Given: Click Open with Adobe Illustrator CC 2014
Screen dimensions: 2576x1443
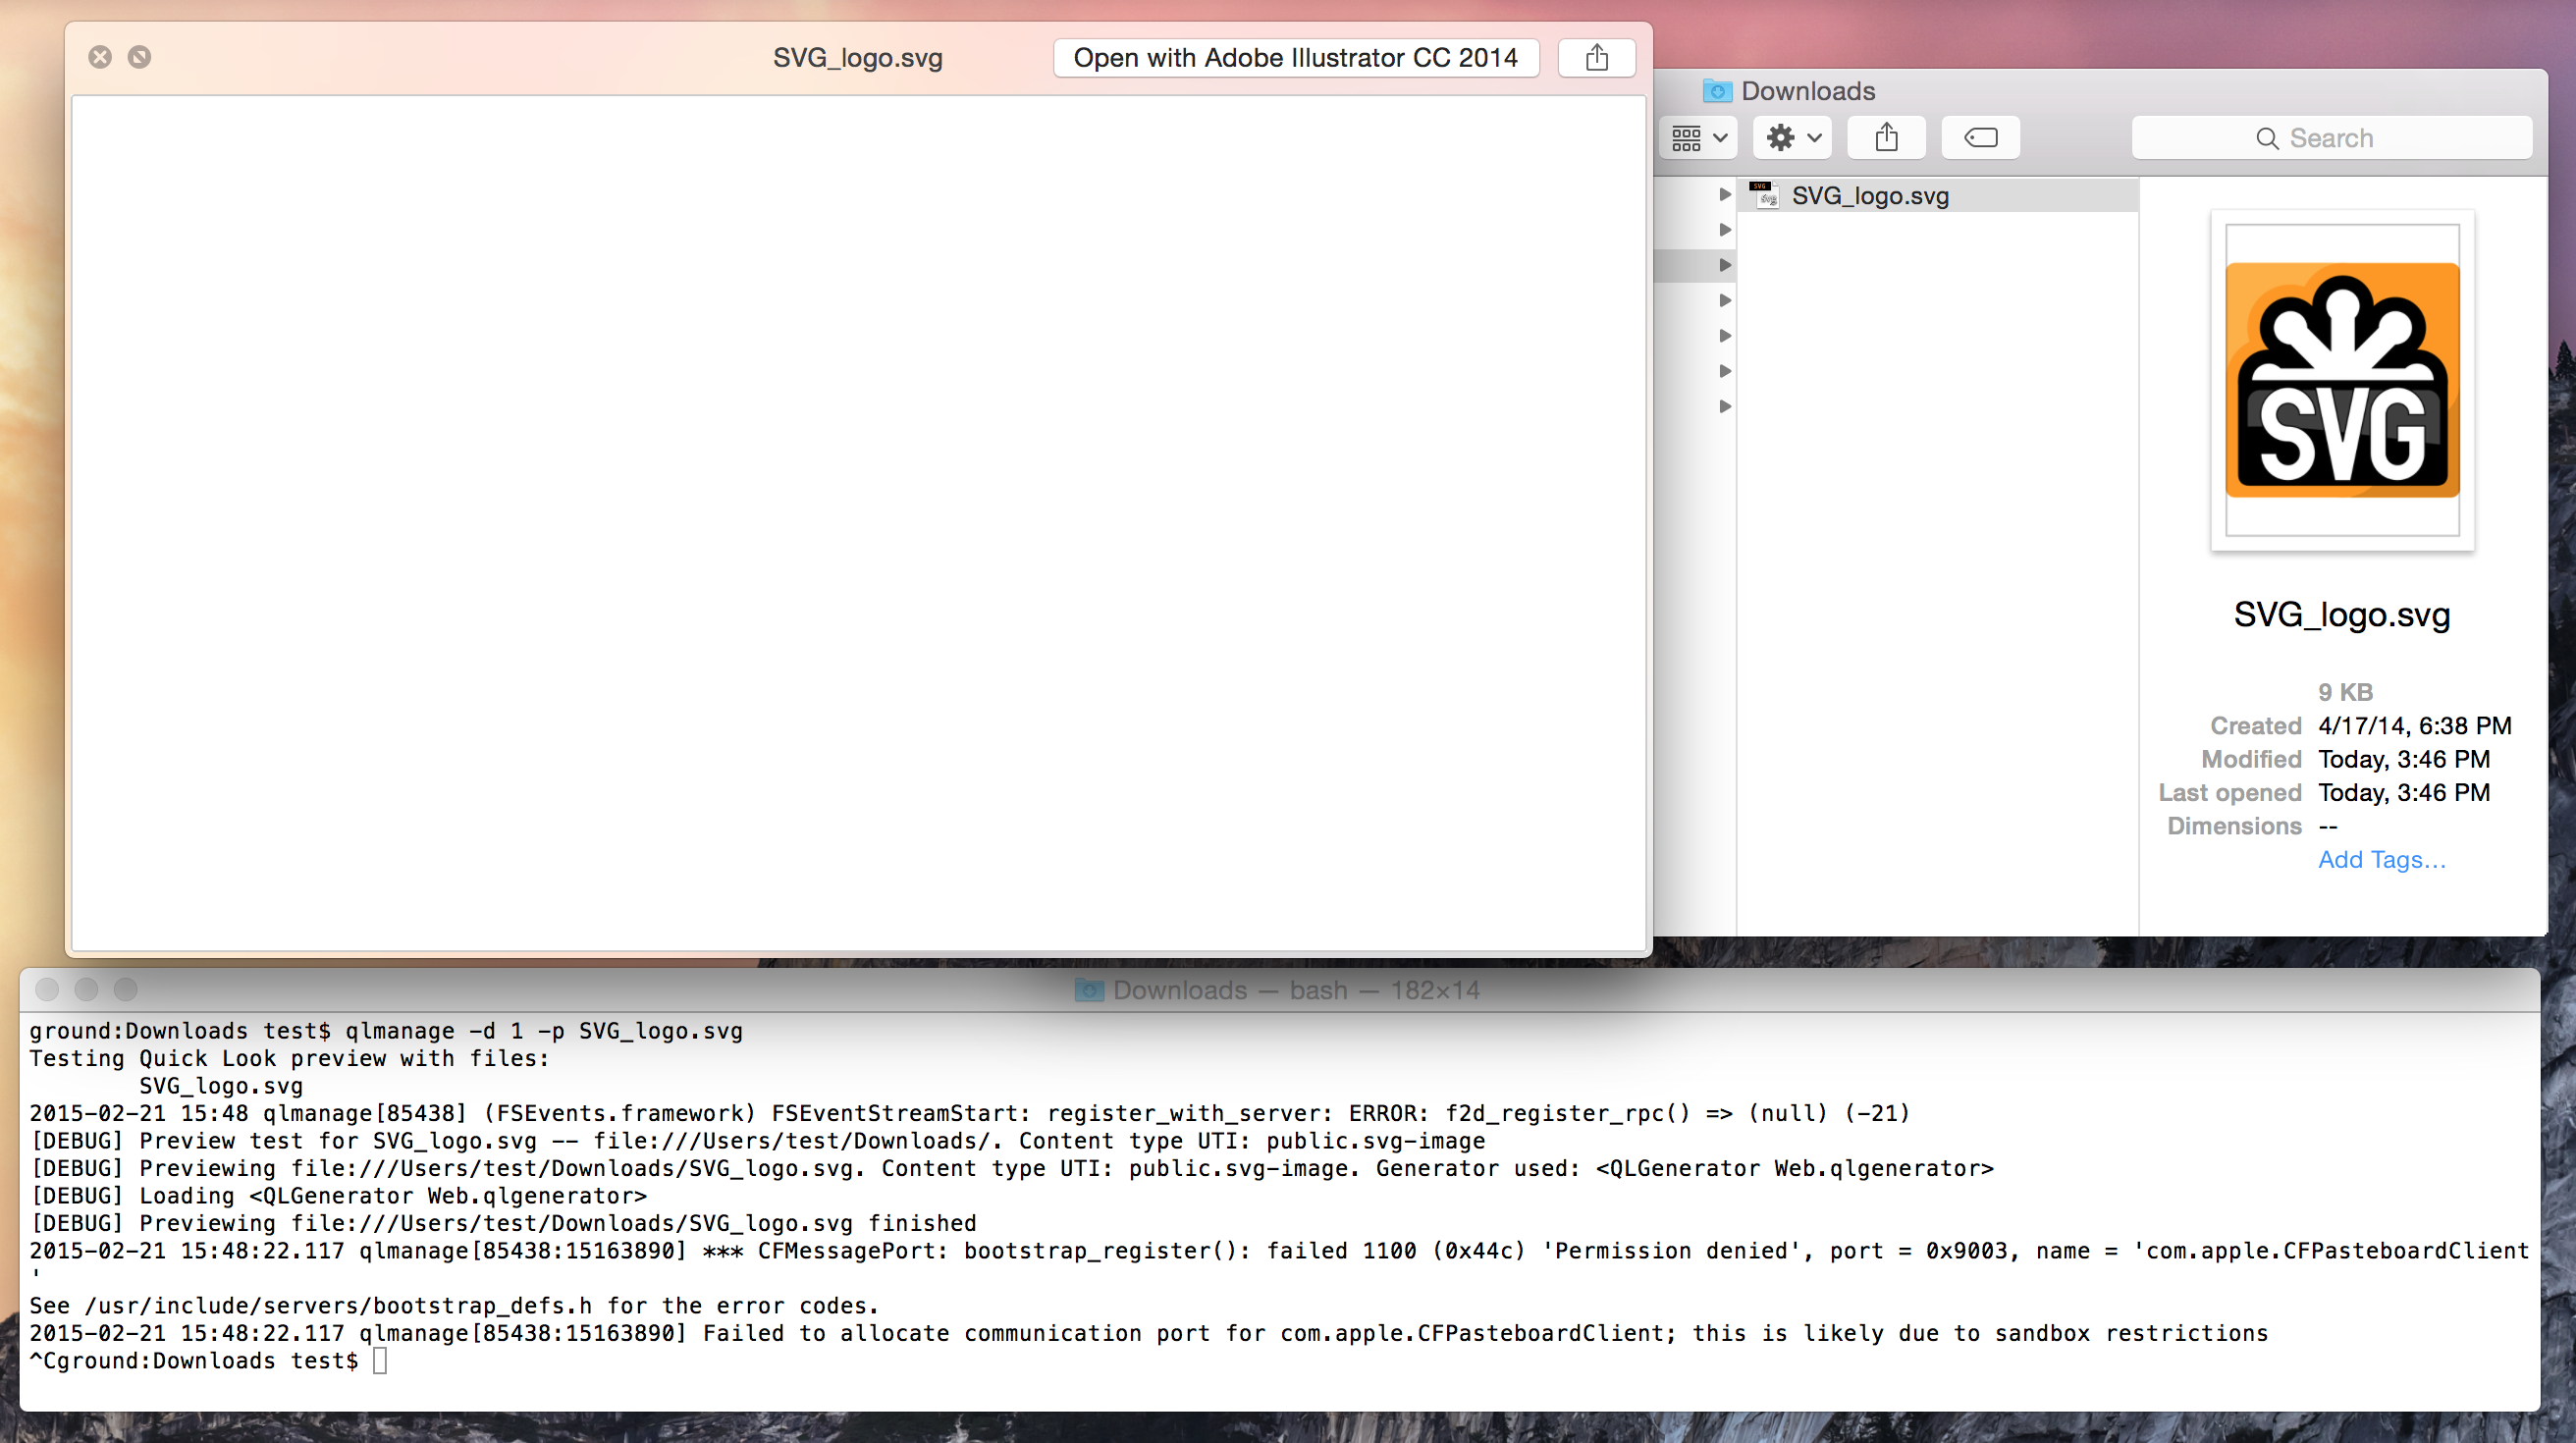Looking at the screenshot, I should 1295,57.
